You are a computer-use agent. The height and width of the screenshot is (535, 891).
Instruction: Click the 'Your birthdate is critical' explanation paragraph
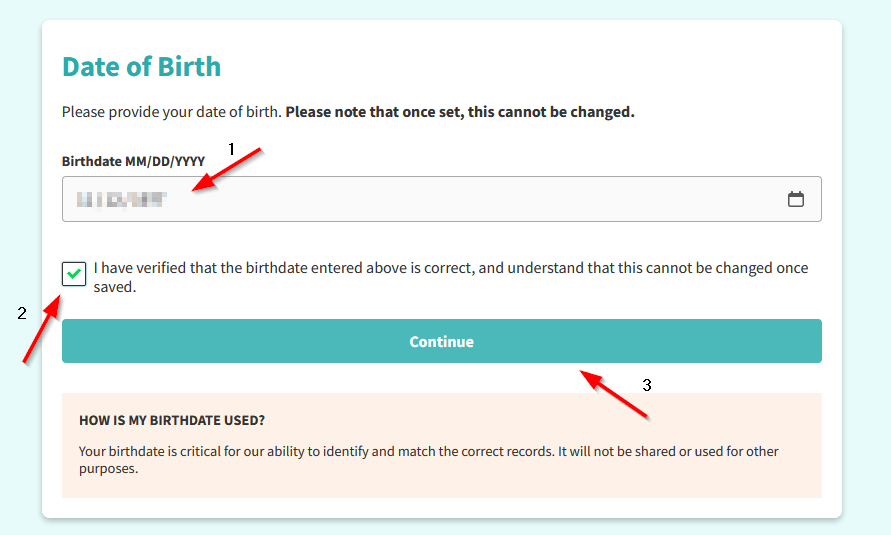(428, 460)
